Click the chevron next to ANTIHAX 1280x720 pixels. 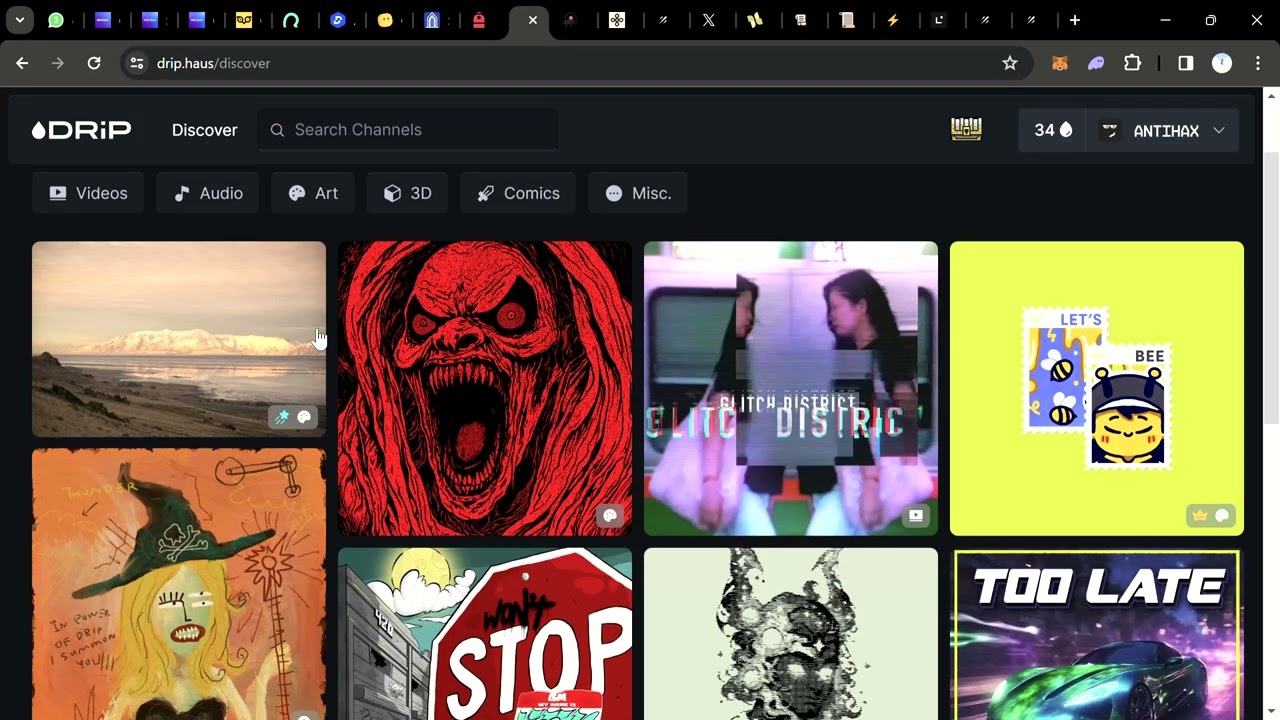1218,130
